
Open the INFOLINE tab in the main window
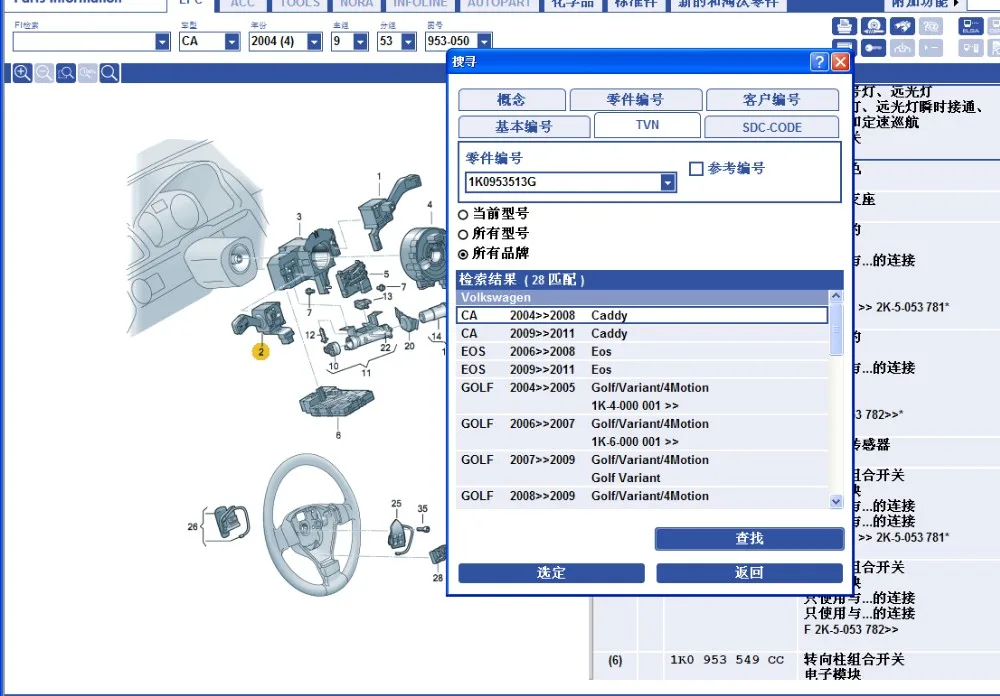pyautogui.click(x=420, y=4)
